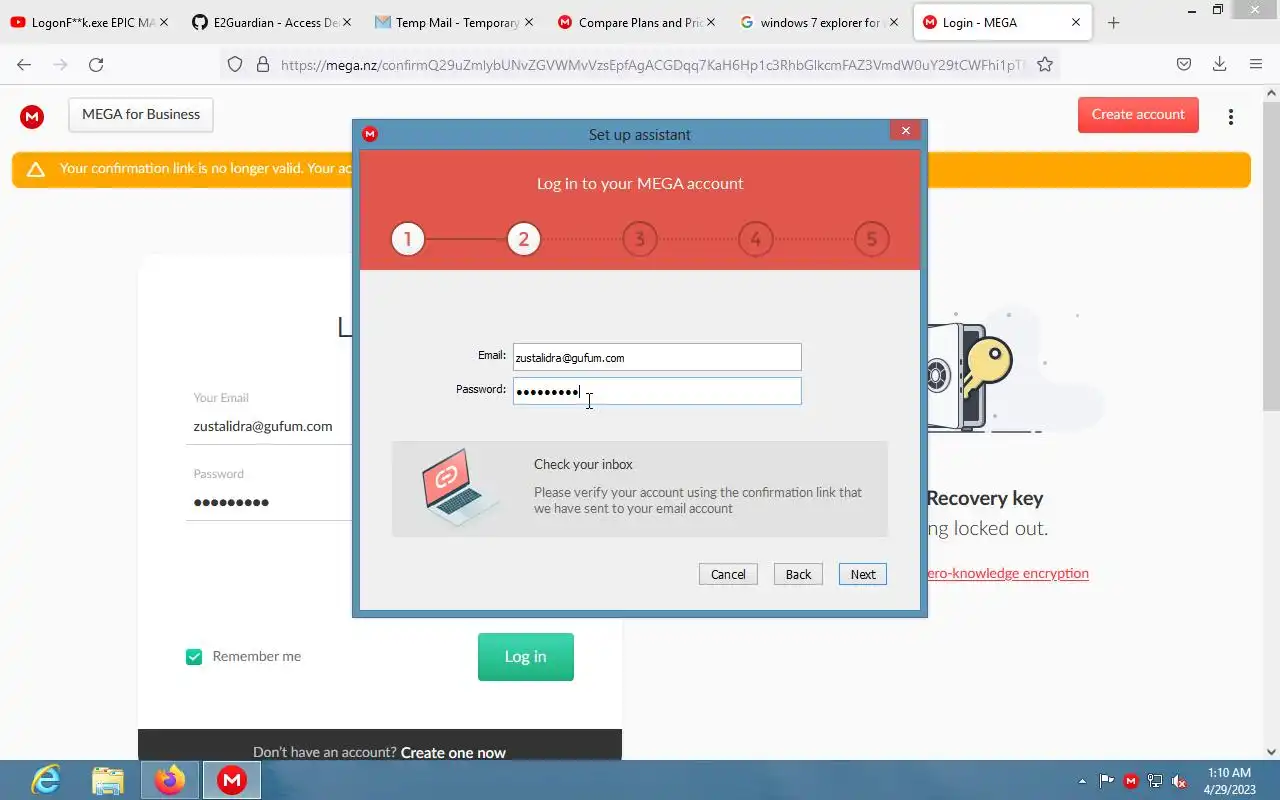Open the Firefox hamburger menu
Viewport: 1280px width, 800px height.
coord(1256,64)
